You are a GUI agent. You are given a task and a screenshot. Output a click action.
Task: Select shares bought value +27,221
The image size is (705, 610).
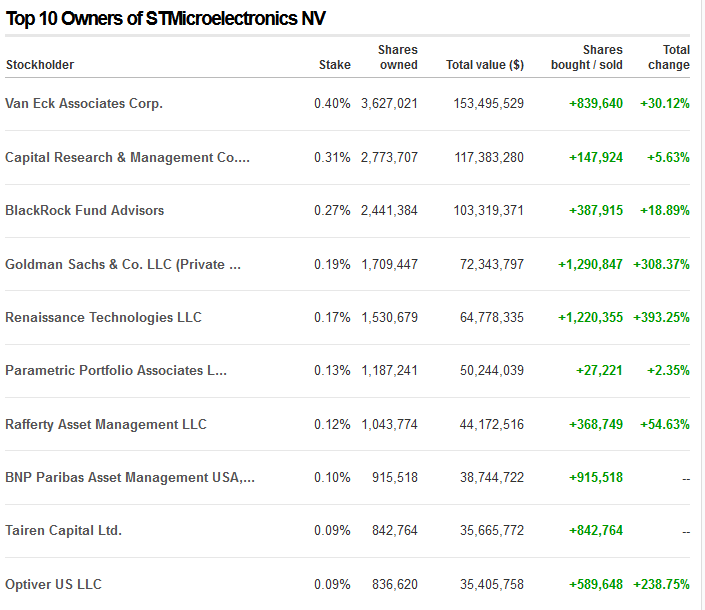(x=600, y=370)
